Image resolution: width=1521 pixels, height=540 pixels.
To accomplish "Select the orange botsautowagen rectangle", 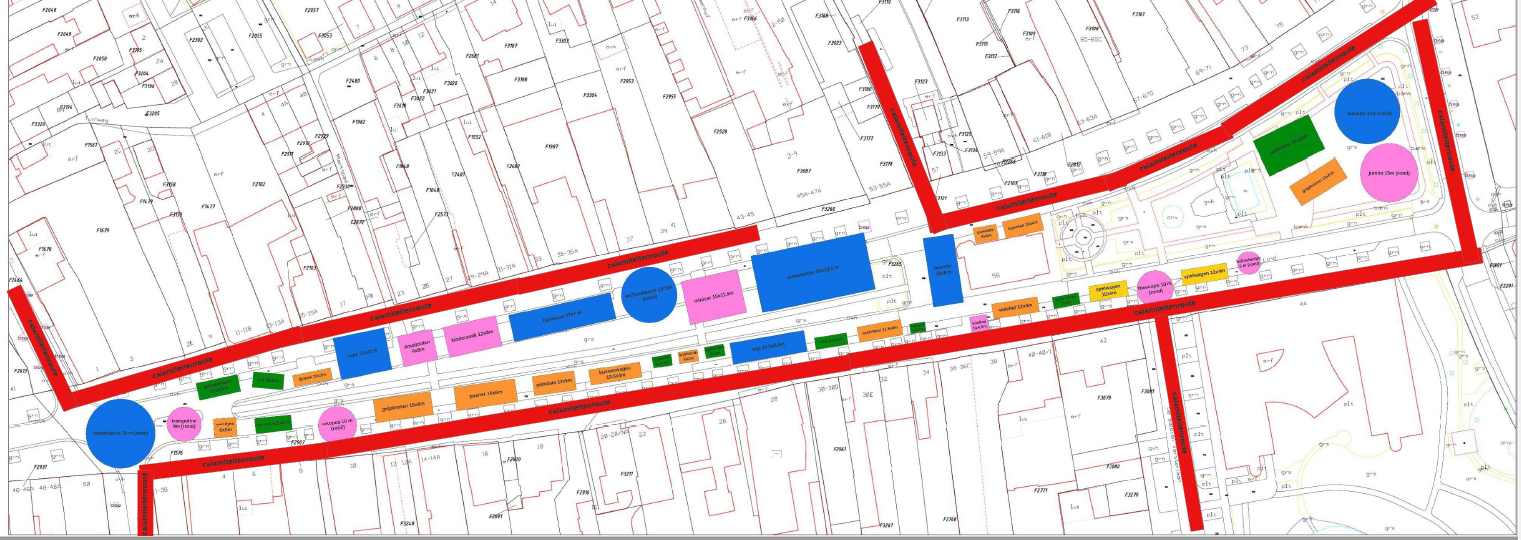I will coord(612,375).
